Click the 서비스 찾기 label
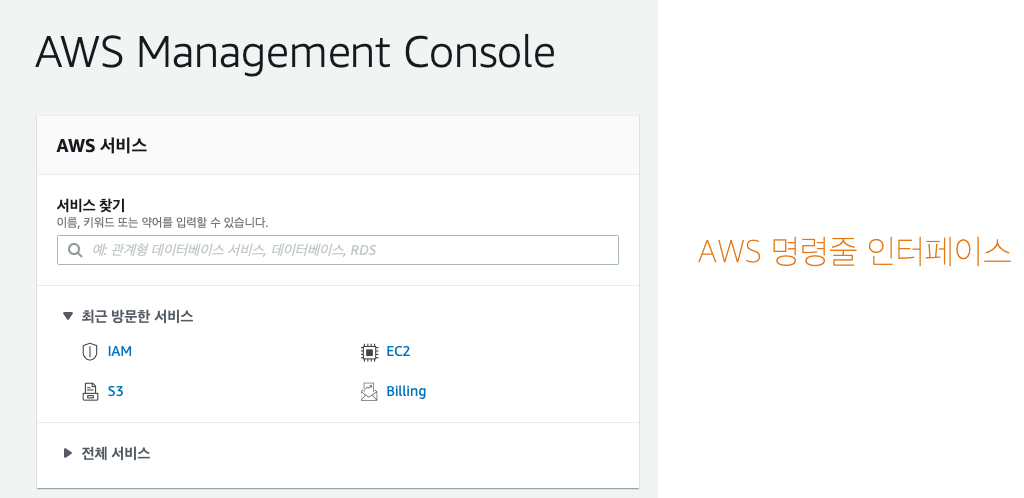Image resolution: width=1024 pixels, height=498 pixels. [x=91, y=205]
